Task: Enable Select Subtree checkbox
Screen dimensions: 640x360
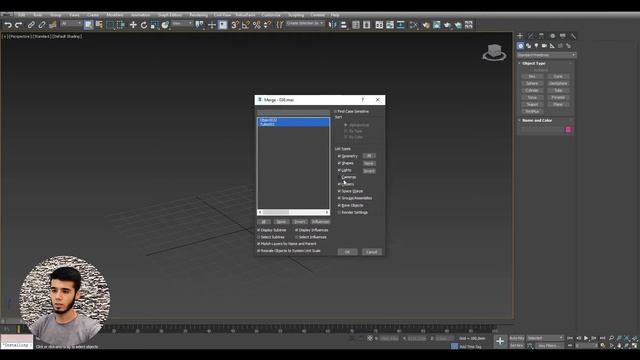Action: click(259, 237)
